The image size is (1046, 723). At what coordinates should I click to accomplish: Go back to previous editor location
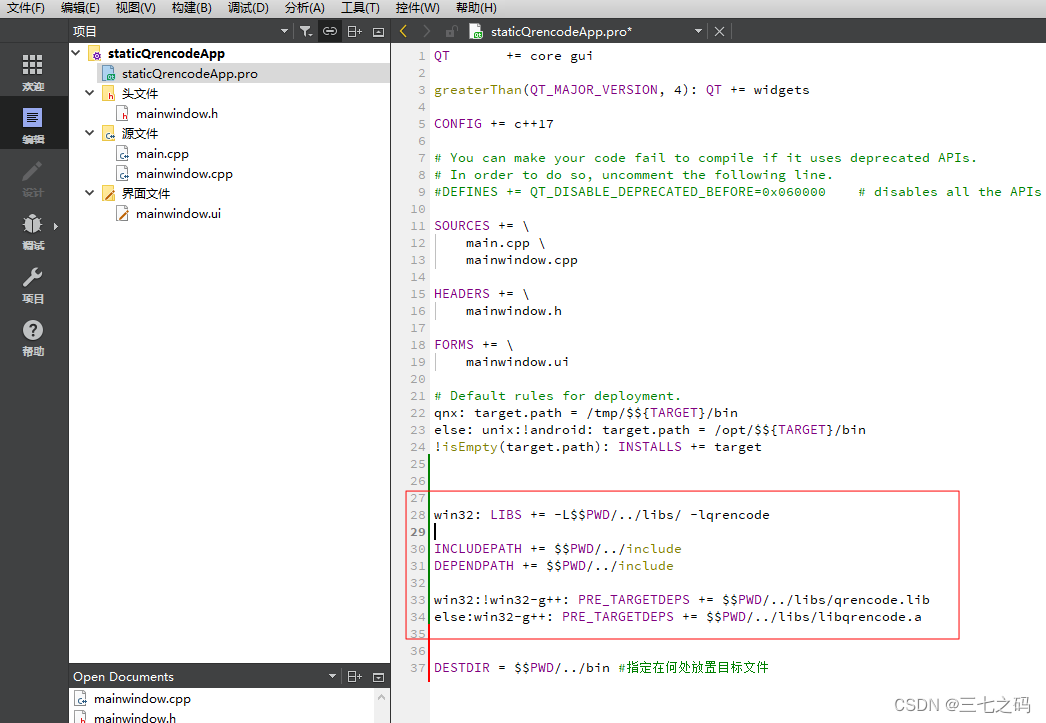[x=403, y=31]
